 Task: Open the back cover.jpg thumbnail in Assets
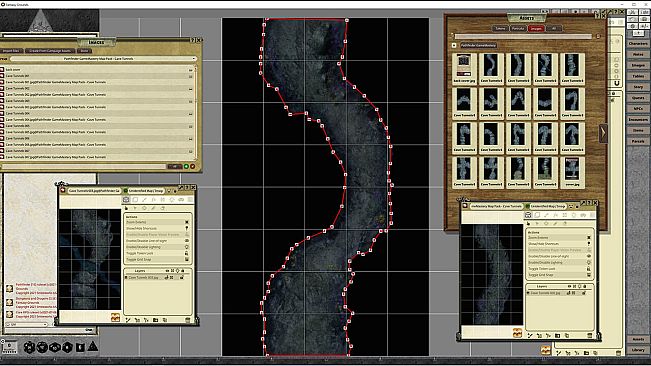click(464, 69)
